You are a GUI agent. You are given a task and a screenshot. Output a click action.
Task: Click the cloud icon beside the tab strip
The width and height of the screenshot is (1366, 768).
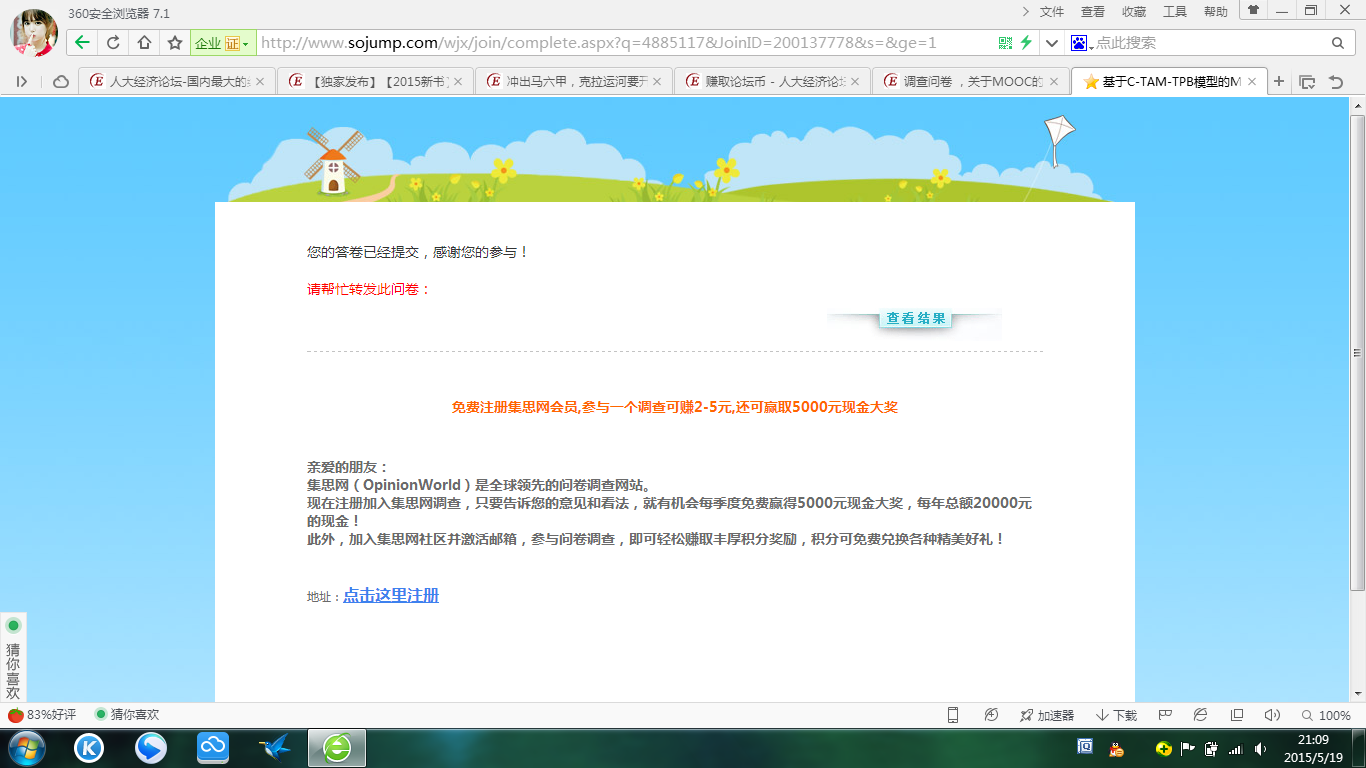pos(61,82)
